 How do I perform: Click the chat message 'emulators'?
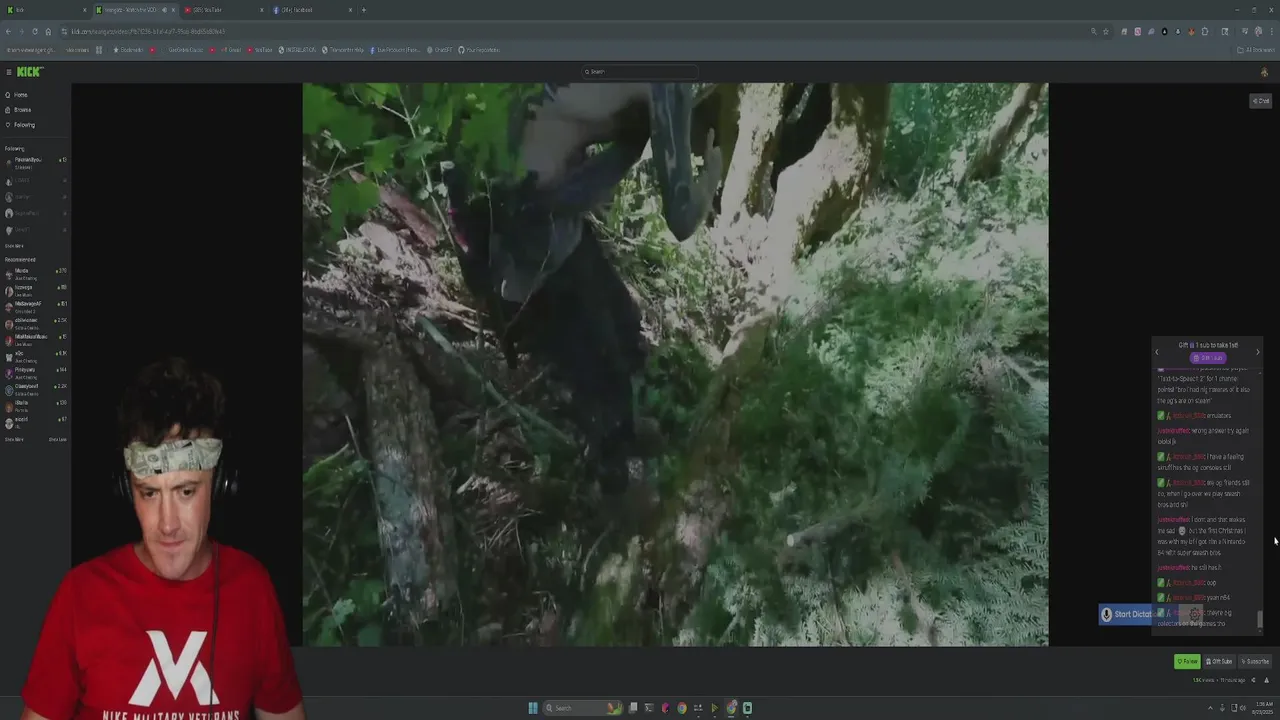pyautogui.click(x=1218, y=416)
